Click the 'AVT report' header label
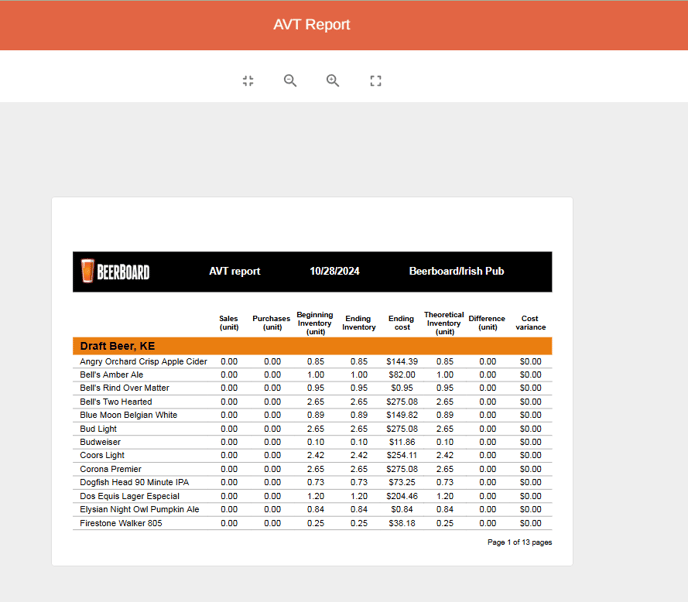Viewport: 688px width, 602px height. 235,271
